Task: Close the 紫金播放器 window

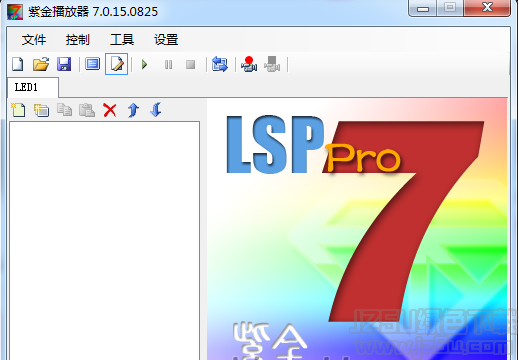Action: pyautogui.click(x=487, y=8)
